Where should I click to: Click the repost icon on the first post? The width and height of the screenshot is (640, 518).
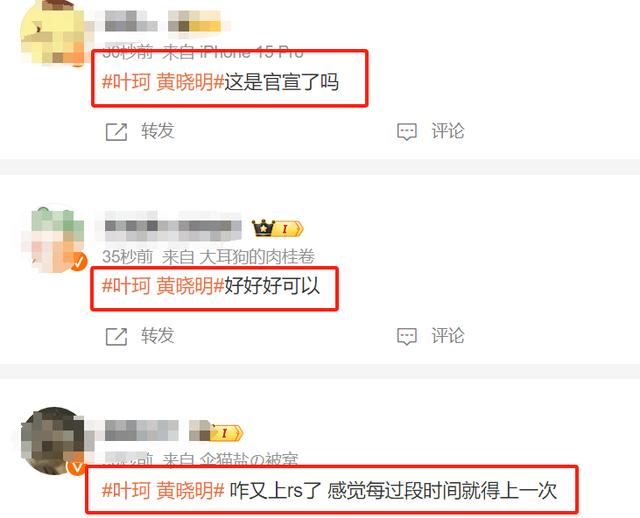click(116, 132)
